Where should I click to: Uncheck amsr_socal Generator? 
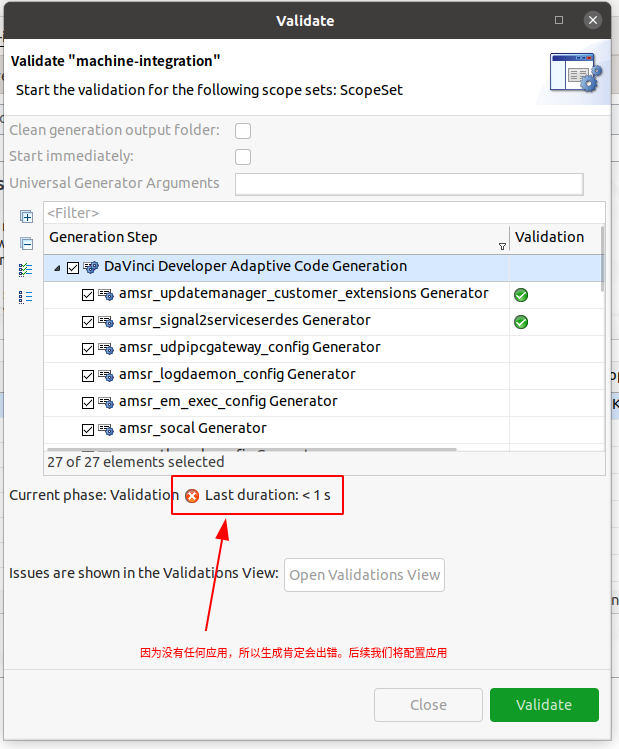click(88, 430)
